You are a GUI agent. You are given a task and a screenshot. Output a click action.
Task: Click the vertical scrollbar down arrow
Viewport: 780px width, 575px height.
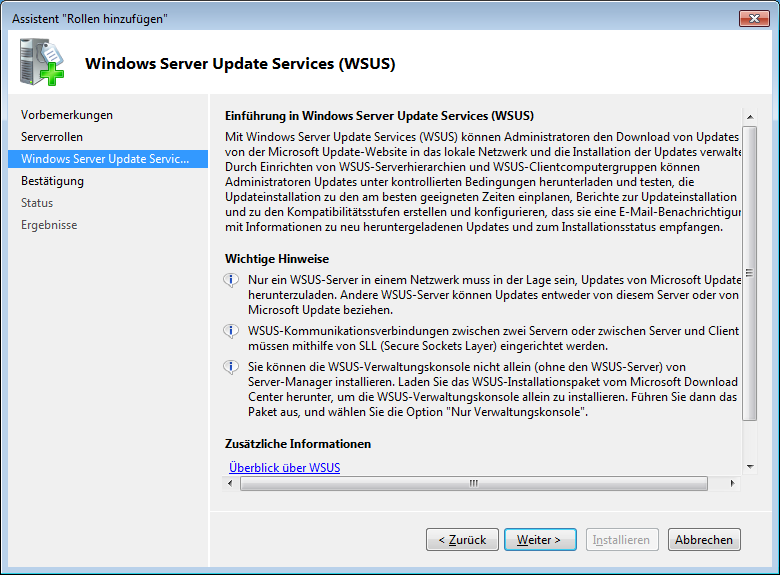click(x=750, y=467)
